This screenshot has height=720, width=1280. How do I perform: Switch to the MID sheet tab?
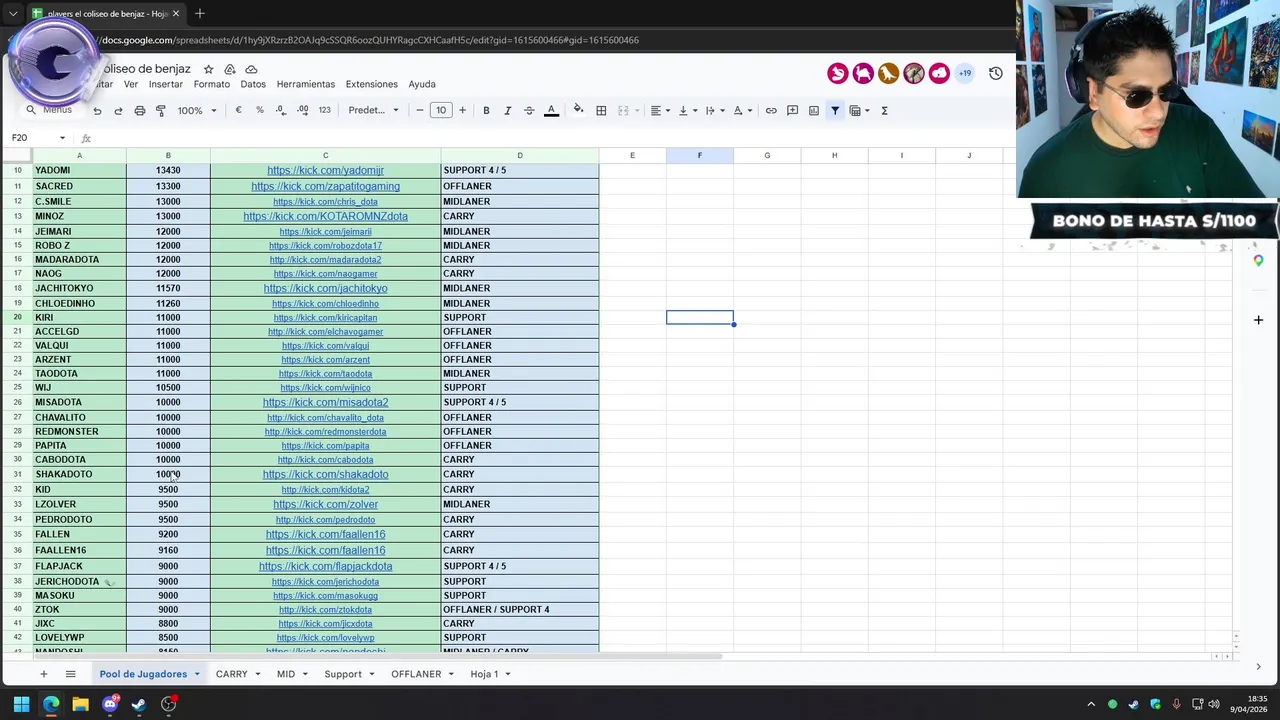pos(286,674)
